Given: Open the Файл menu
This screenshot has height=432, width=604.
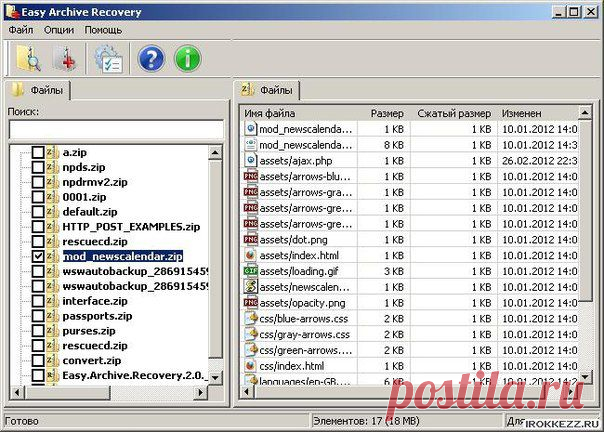Looking at the screenshot, I should point(21,30).
